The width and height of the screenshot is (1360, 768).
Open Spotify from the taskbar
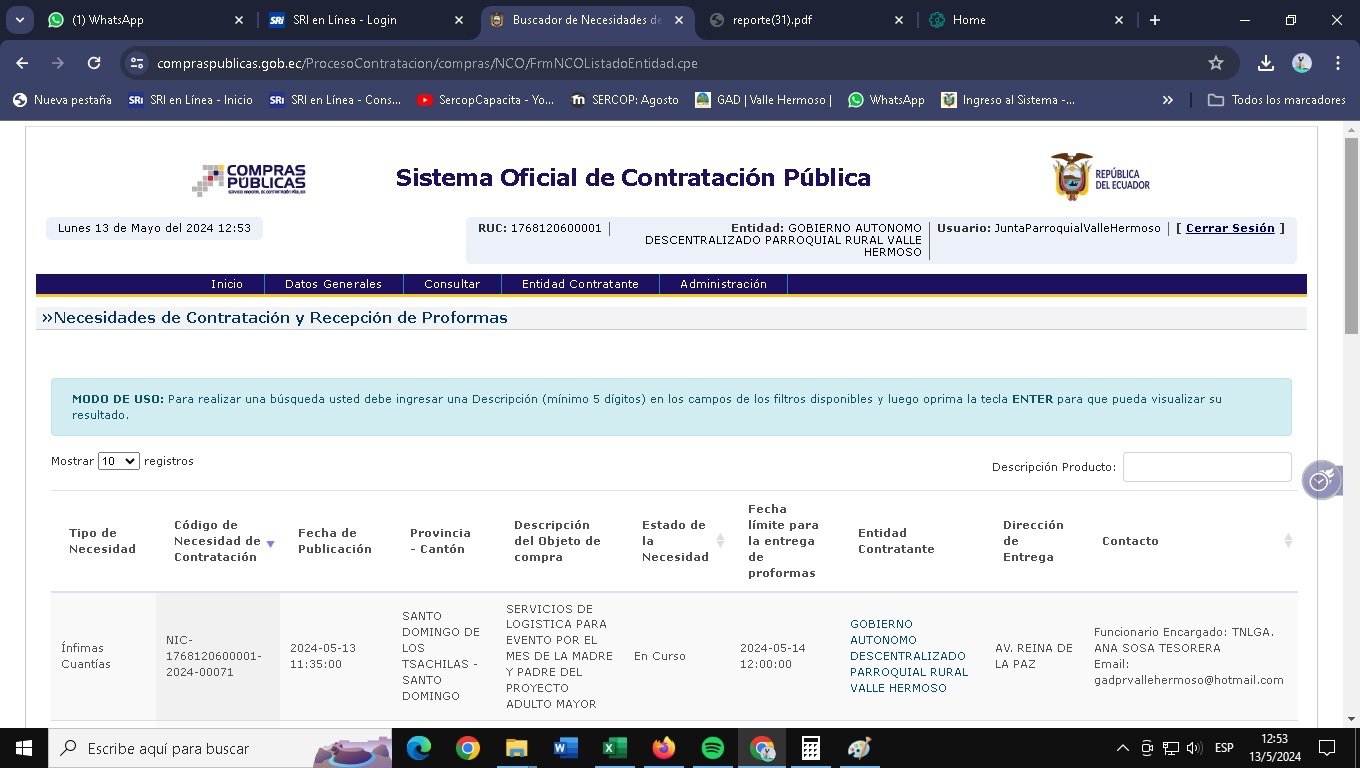click(713, 748)
